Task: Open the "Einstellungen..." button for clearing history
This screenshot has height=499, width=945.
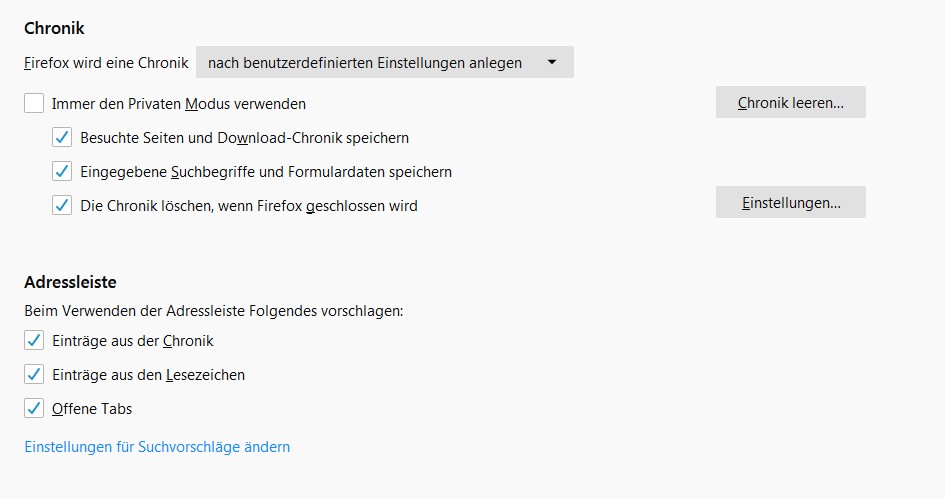Action: click(790, 202)
